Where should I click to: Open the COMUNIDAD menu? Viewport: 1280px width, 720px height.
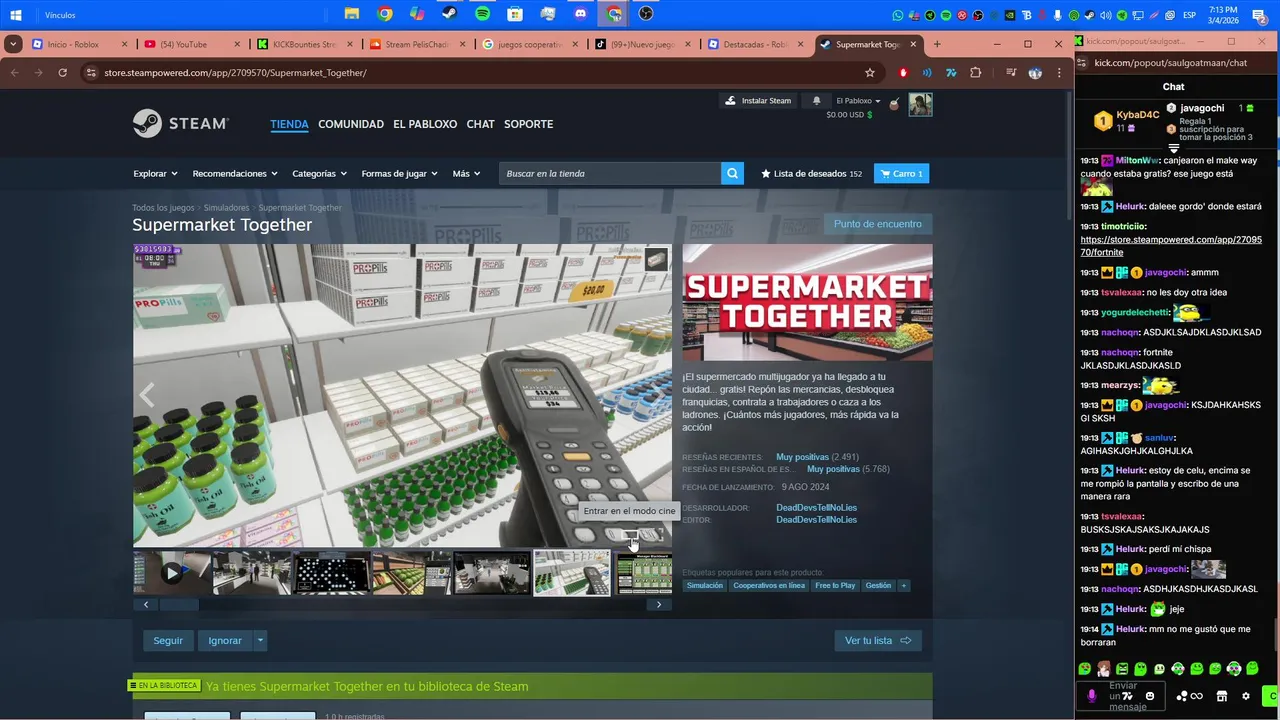[x=351, y=124]
